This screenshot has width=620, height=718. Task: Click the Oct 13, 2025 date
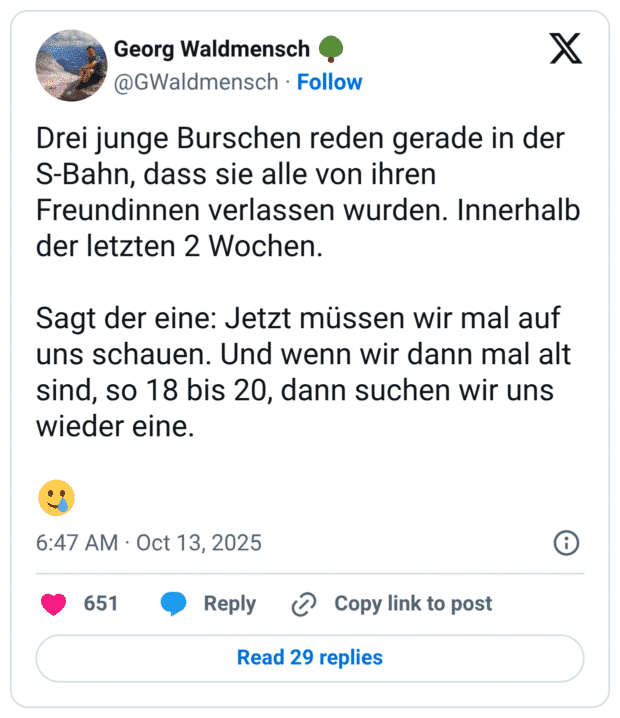click(x=199, y=543)
